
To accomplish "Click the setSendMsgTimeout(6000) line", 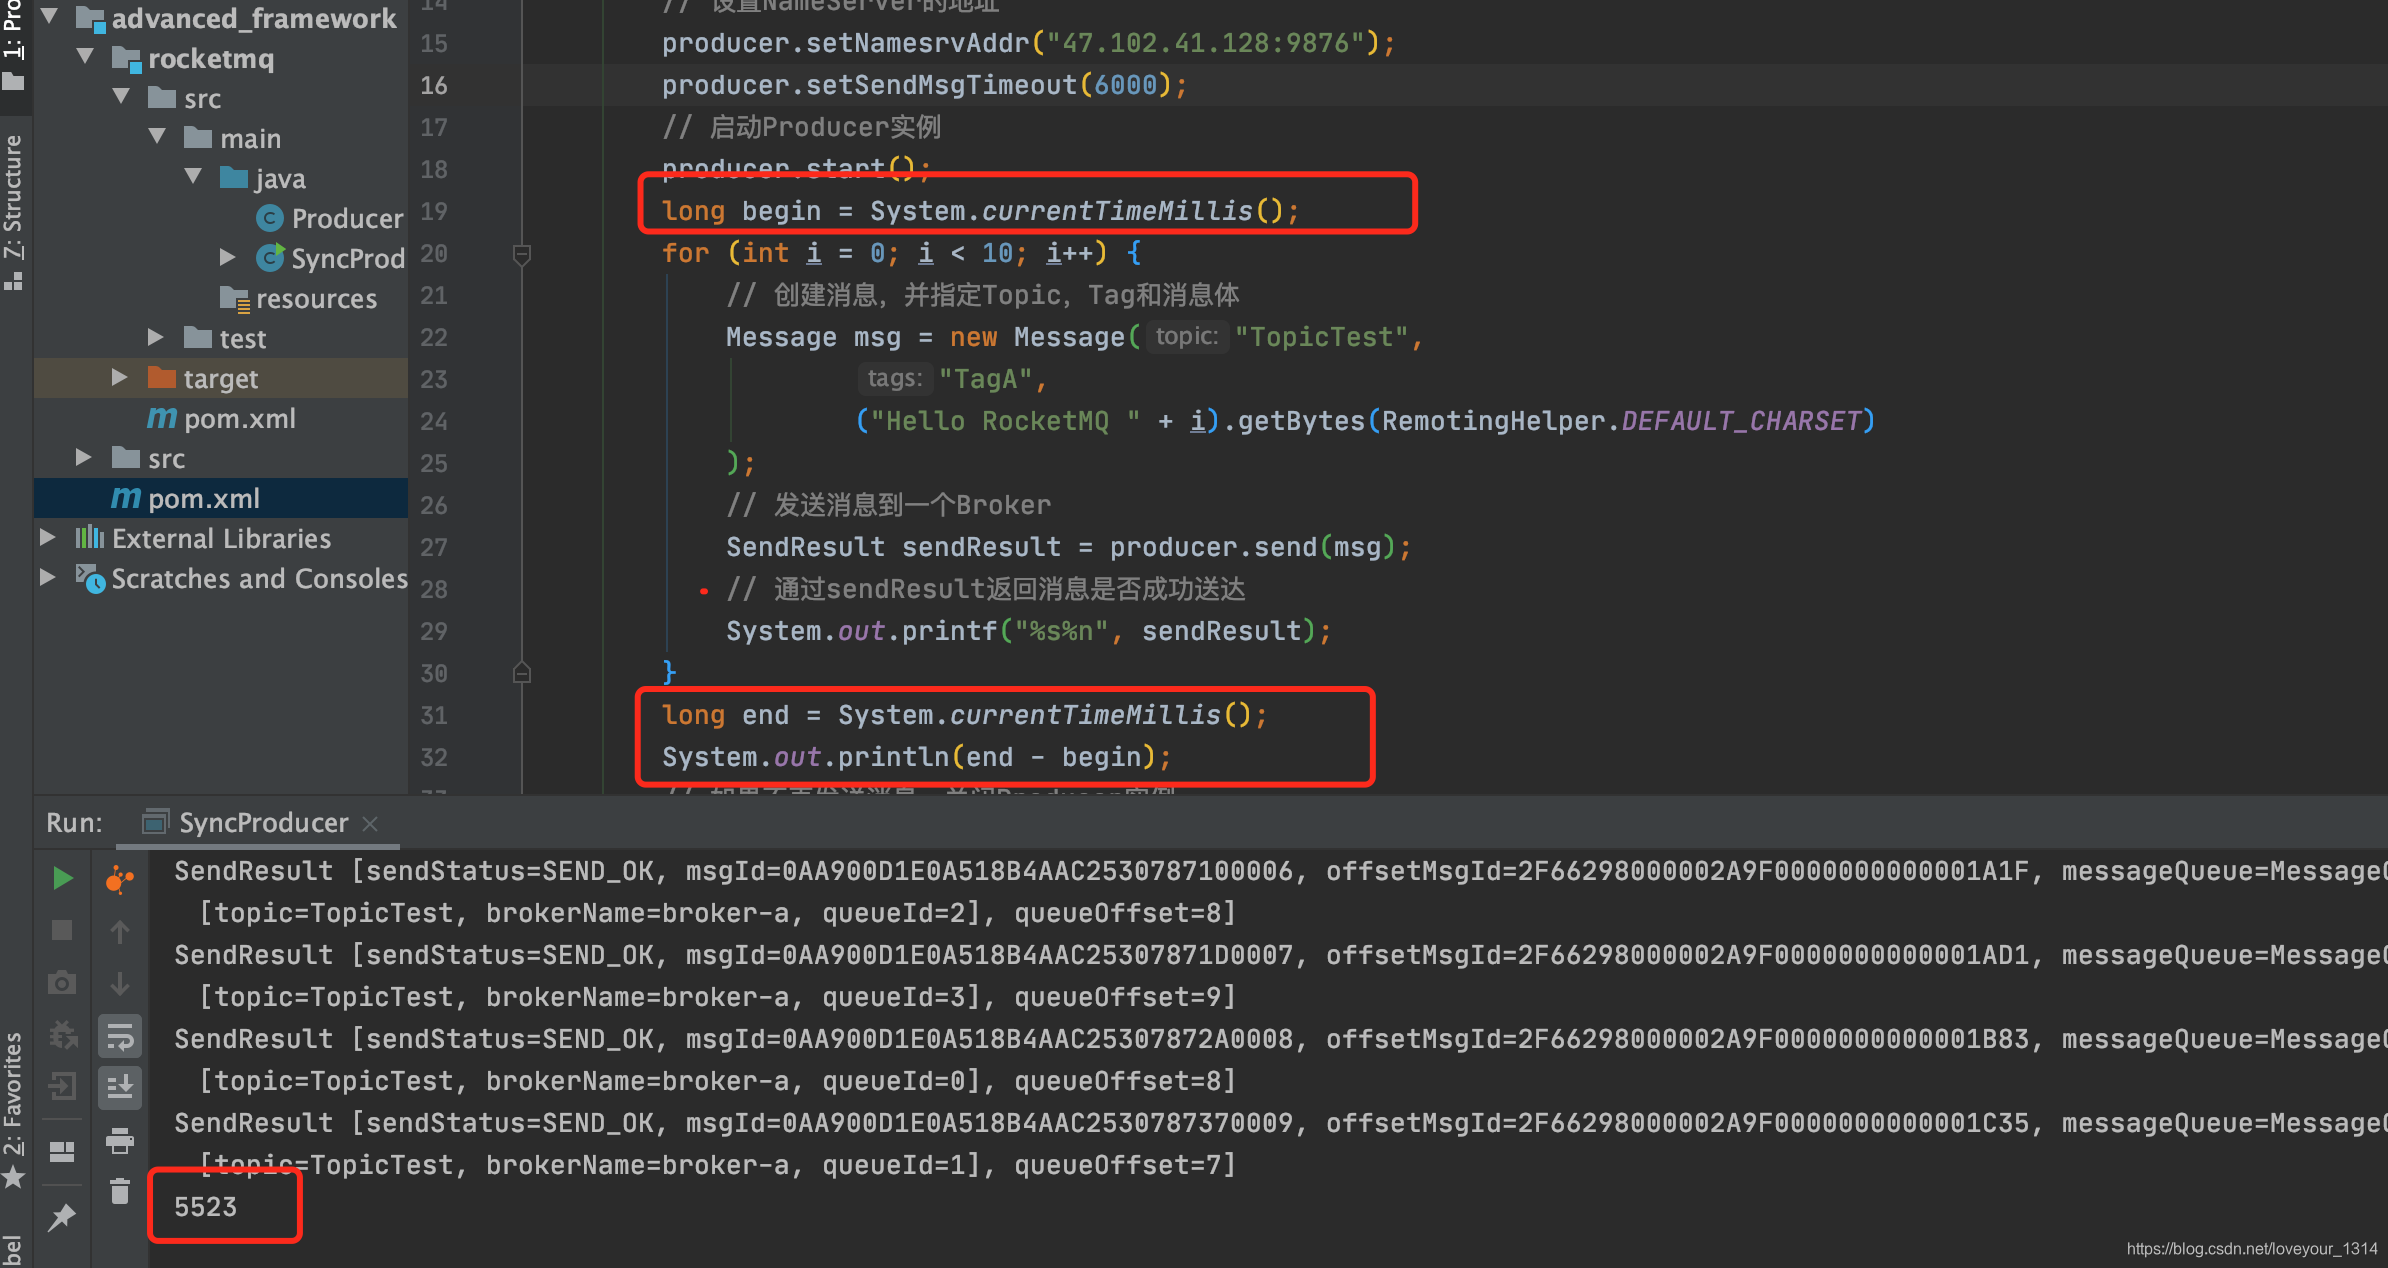I will 924,86.
